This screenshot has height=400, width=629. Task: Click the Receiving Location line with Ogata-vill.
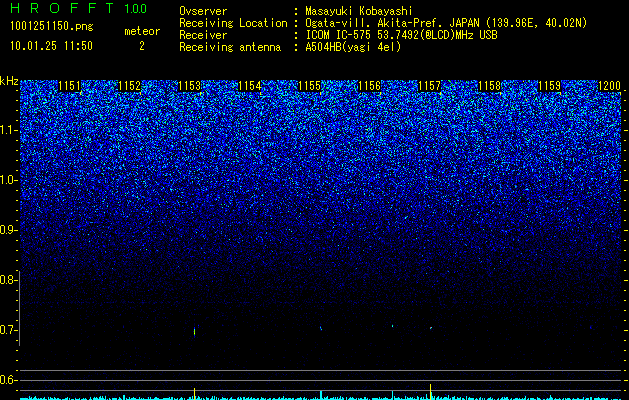(x=383, y=23)
